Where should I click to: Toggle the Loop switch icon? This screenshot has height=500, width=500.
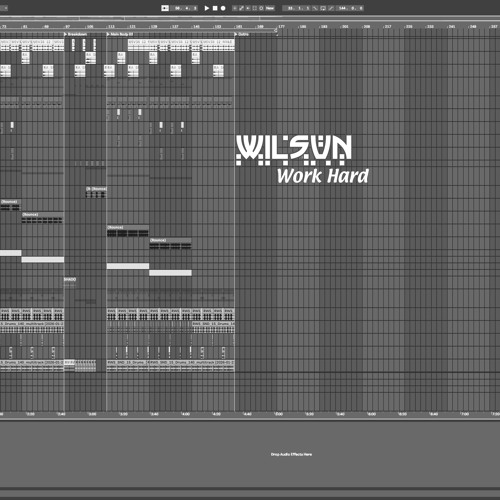click(323, 8)
